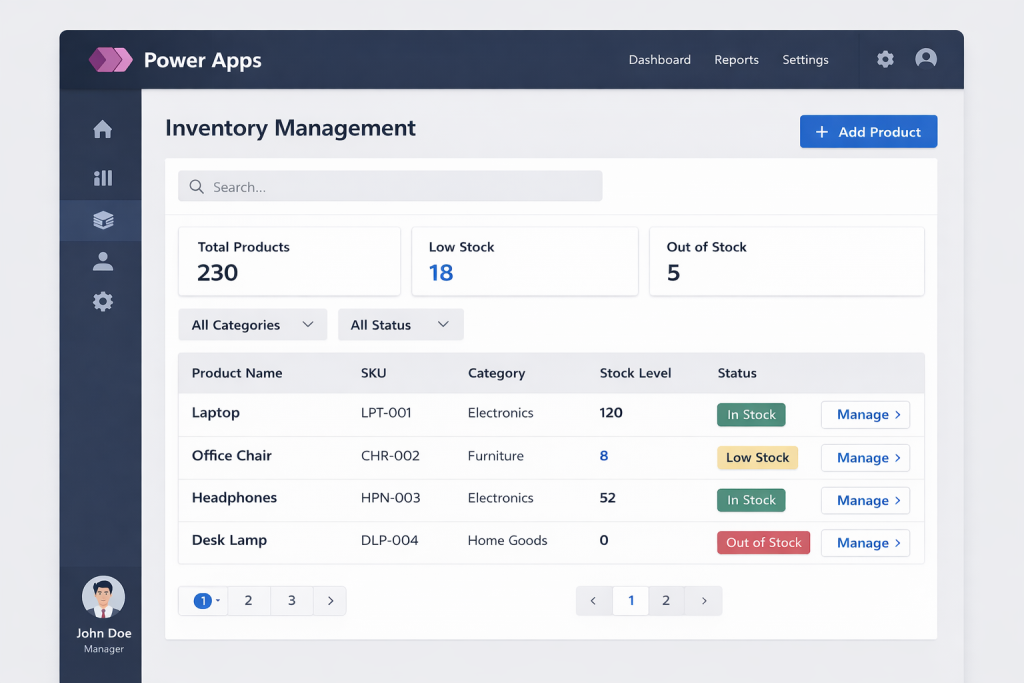Expand the All Categories dropdown
The height and width of the screenshot is (683, 1024).
pos(252,325)
